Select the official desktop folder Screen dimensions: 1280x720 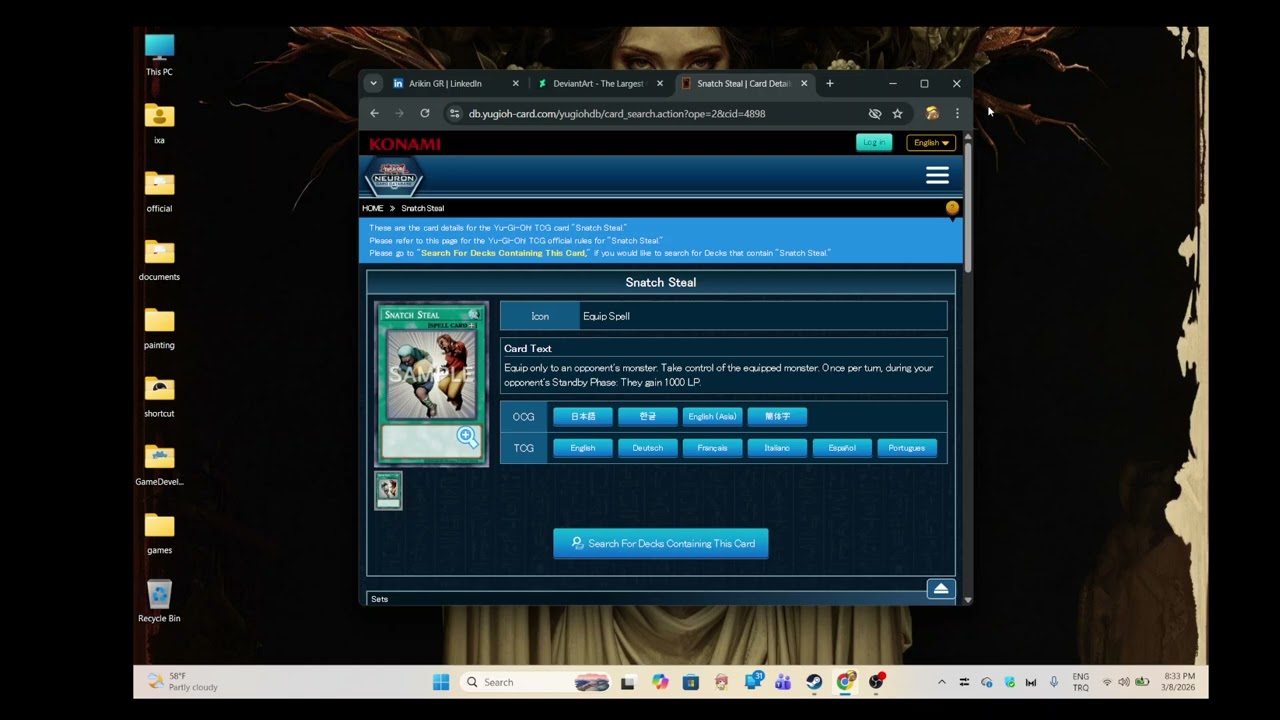click(159, 192)
